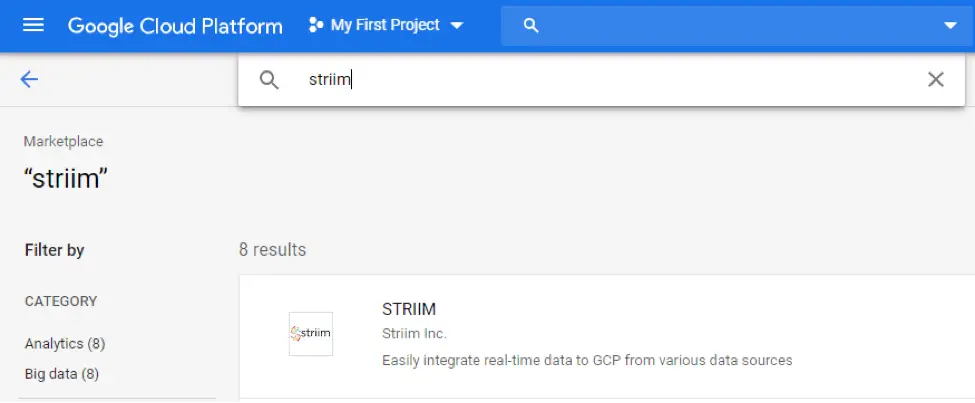Click the CATEGORY filter heading
Image resolution: width=975 pixels, height=403 pixels.
pyautogui.click(x=61, y=301)
